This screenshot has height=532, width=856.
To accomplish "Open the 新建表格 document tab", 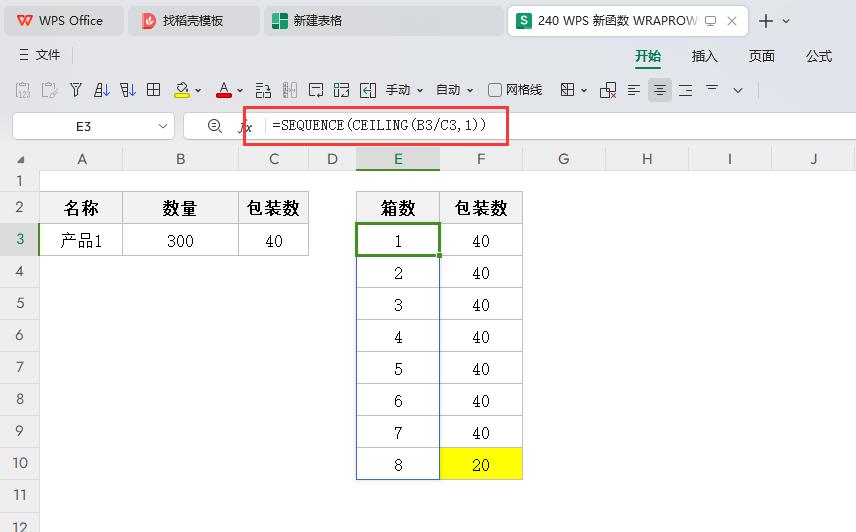I will pyautogui.click(x=318, y=20).
